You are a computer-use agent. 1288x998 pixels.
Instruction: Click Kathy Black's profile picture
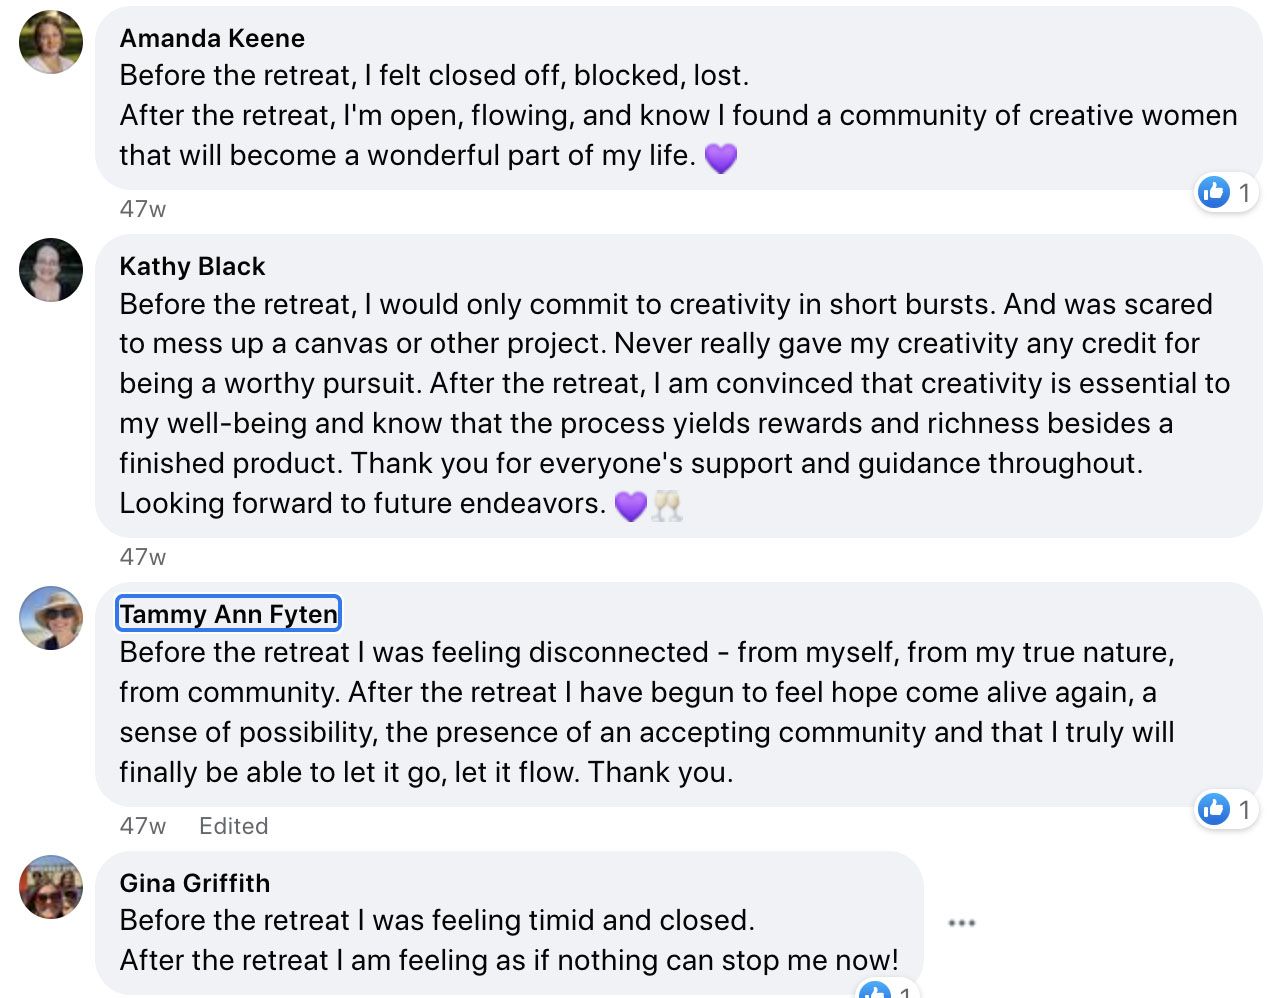(51, 270)
